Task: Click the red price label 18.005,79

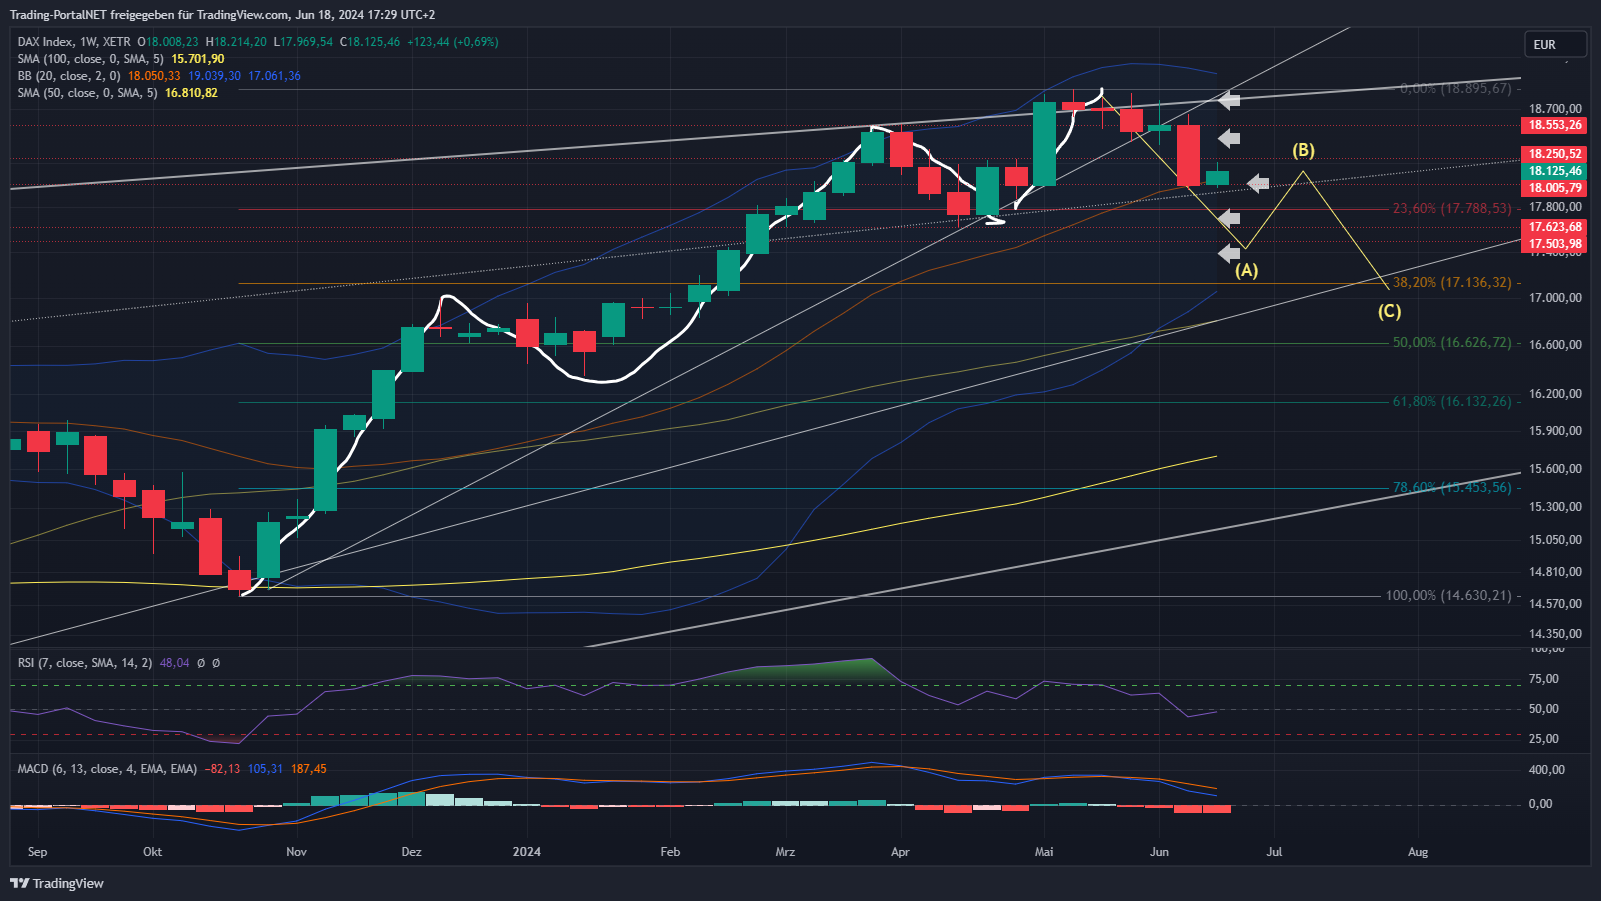Action: 1555,188
